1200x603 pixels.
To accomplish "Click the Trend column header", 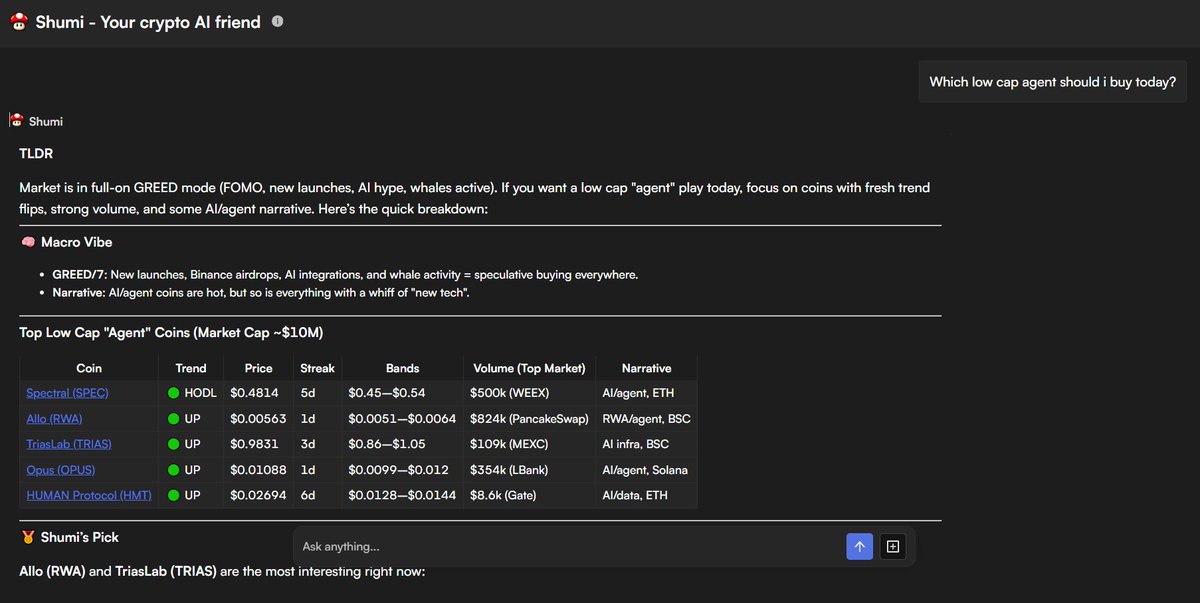I will pyautogui.click(x=191, y=368).
